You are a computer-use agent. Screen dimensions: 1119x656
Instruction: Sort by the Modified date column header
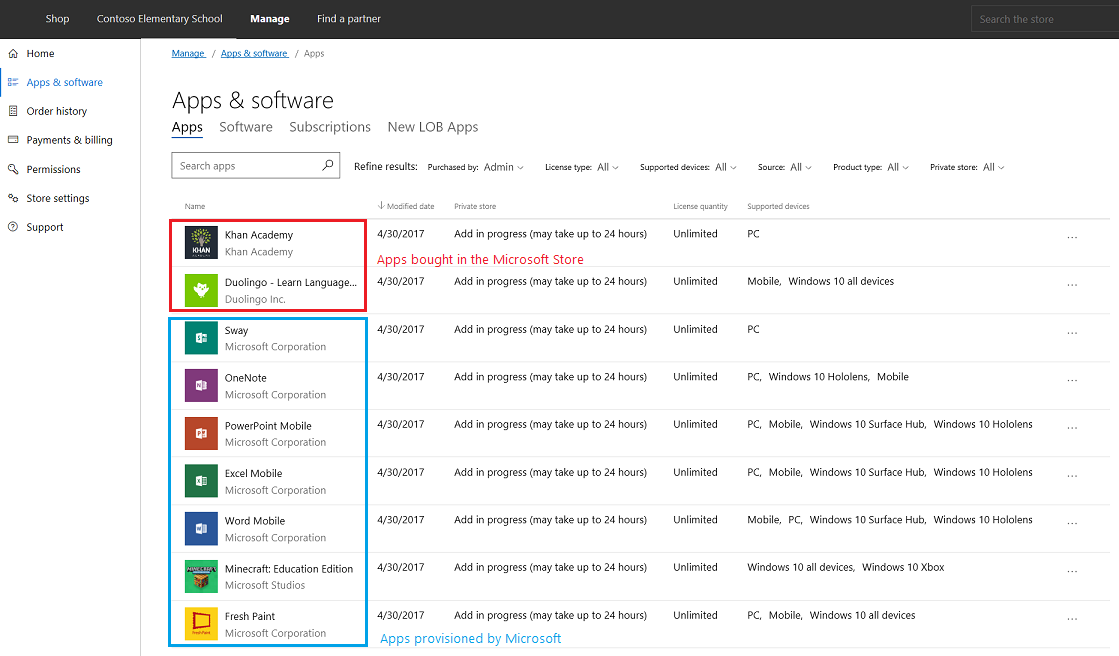point(410,206)
